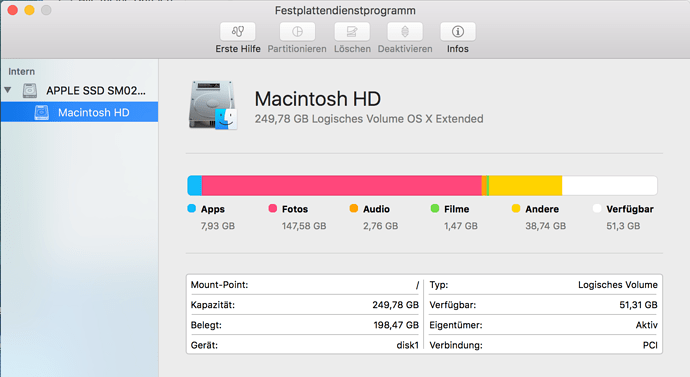Click the large Macintosh HD disk image
The image size is (690, 377).
pyautogui.click(x=213, y=105)
